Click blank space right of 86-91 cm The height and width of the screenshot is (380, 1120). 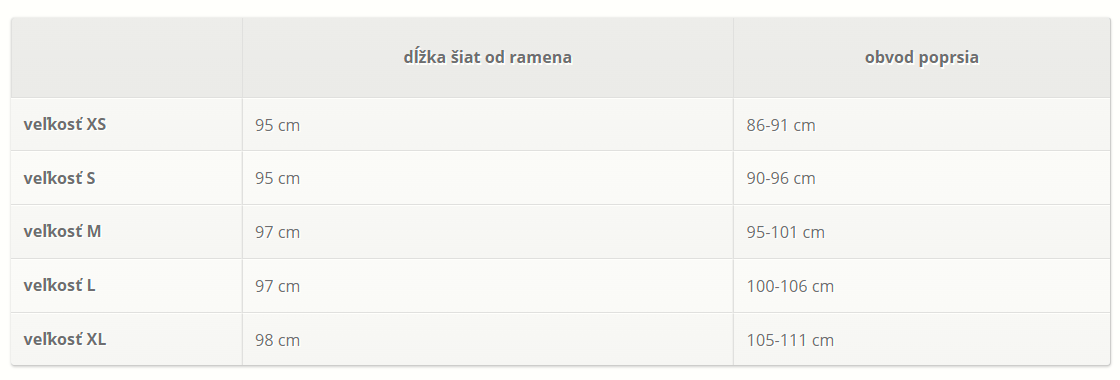963,125
